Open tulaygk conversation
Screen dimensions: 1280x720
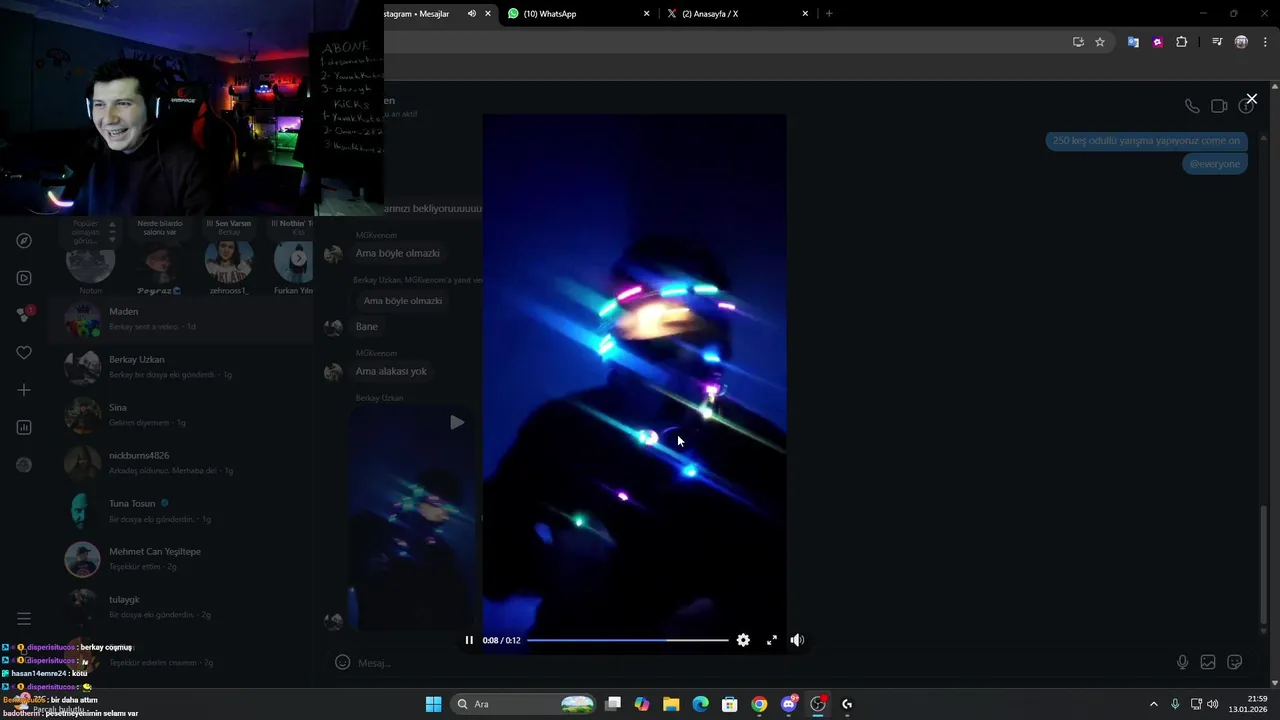(x=181, y=607)
